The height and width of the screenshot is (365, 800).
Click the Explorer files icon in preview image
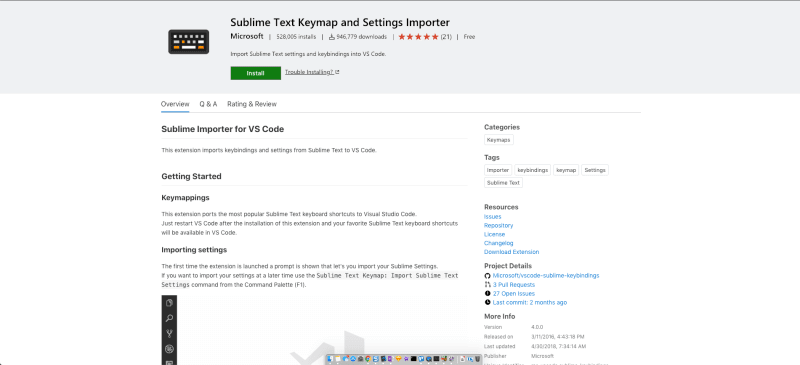click(169, 303)
